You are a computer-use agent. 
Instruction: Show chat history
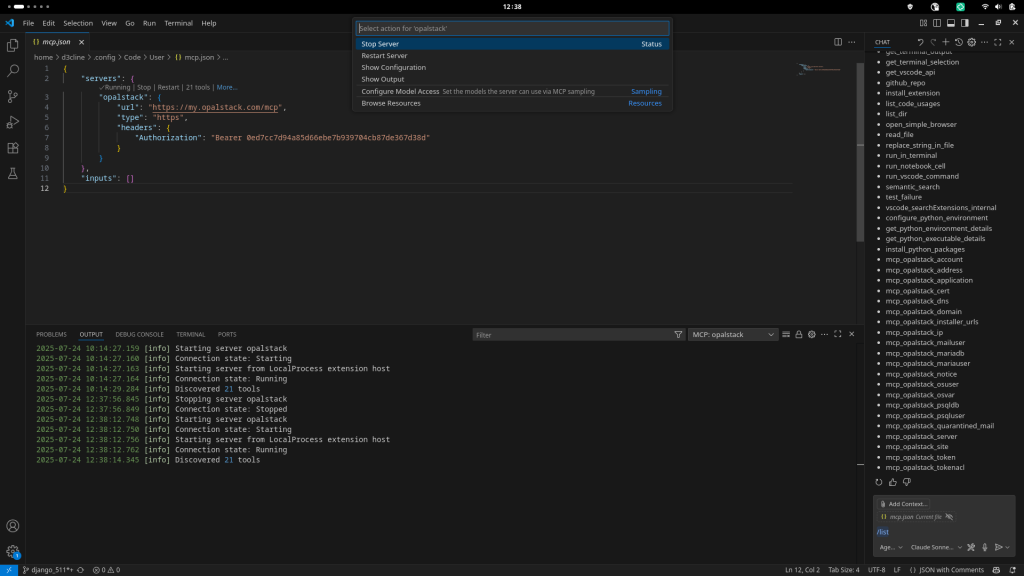click(959, 42)
